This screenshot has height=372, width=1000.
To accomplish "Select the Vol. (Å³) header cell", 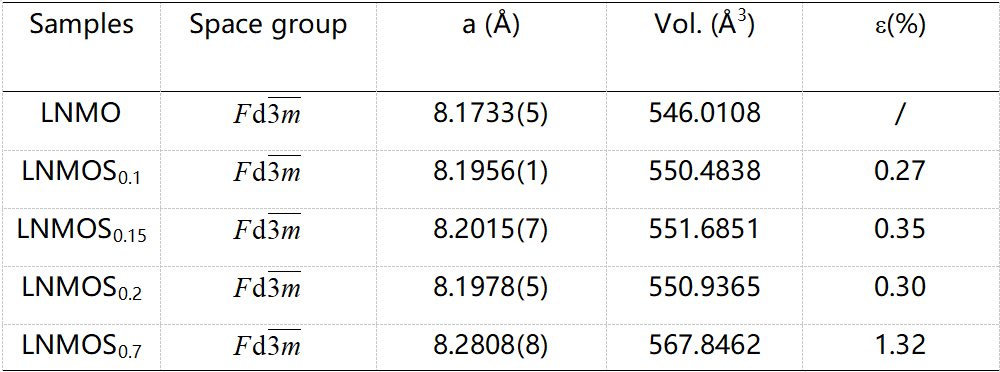I will (705, 25).
